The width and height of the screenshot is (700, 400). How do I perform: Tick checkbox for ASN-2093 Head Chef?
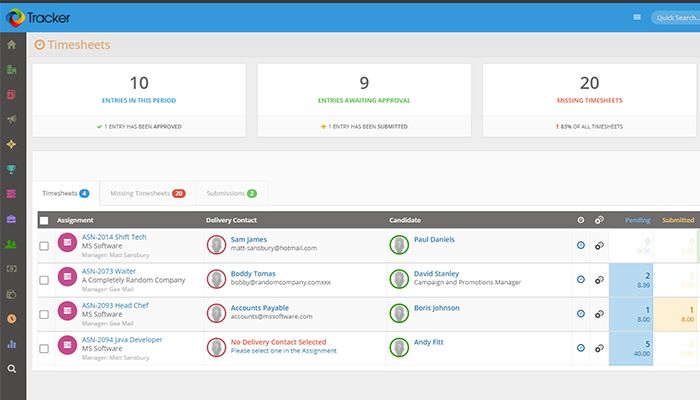click(44, 314)
